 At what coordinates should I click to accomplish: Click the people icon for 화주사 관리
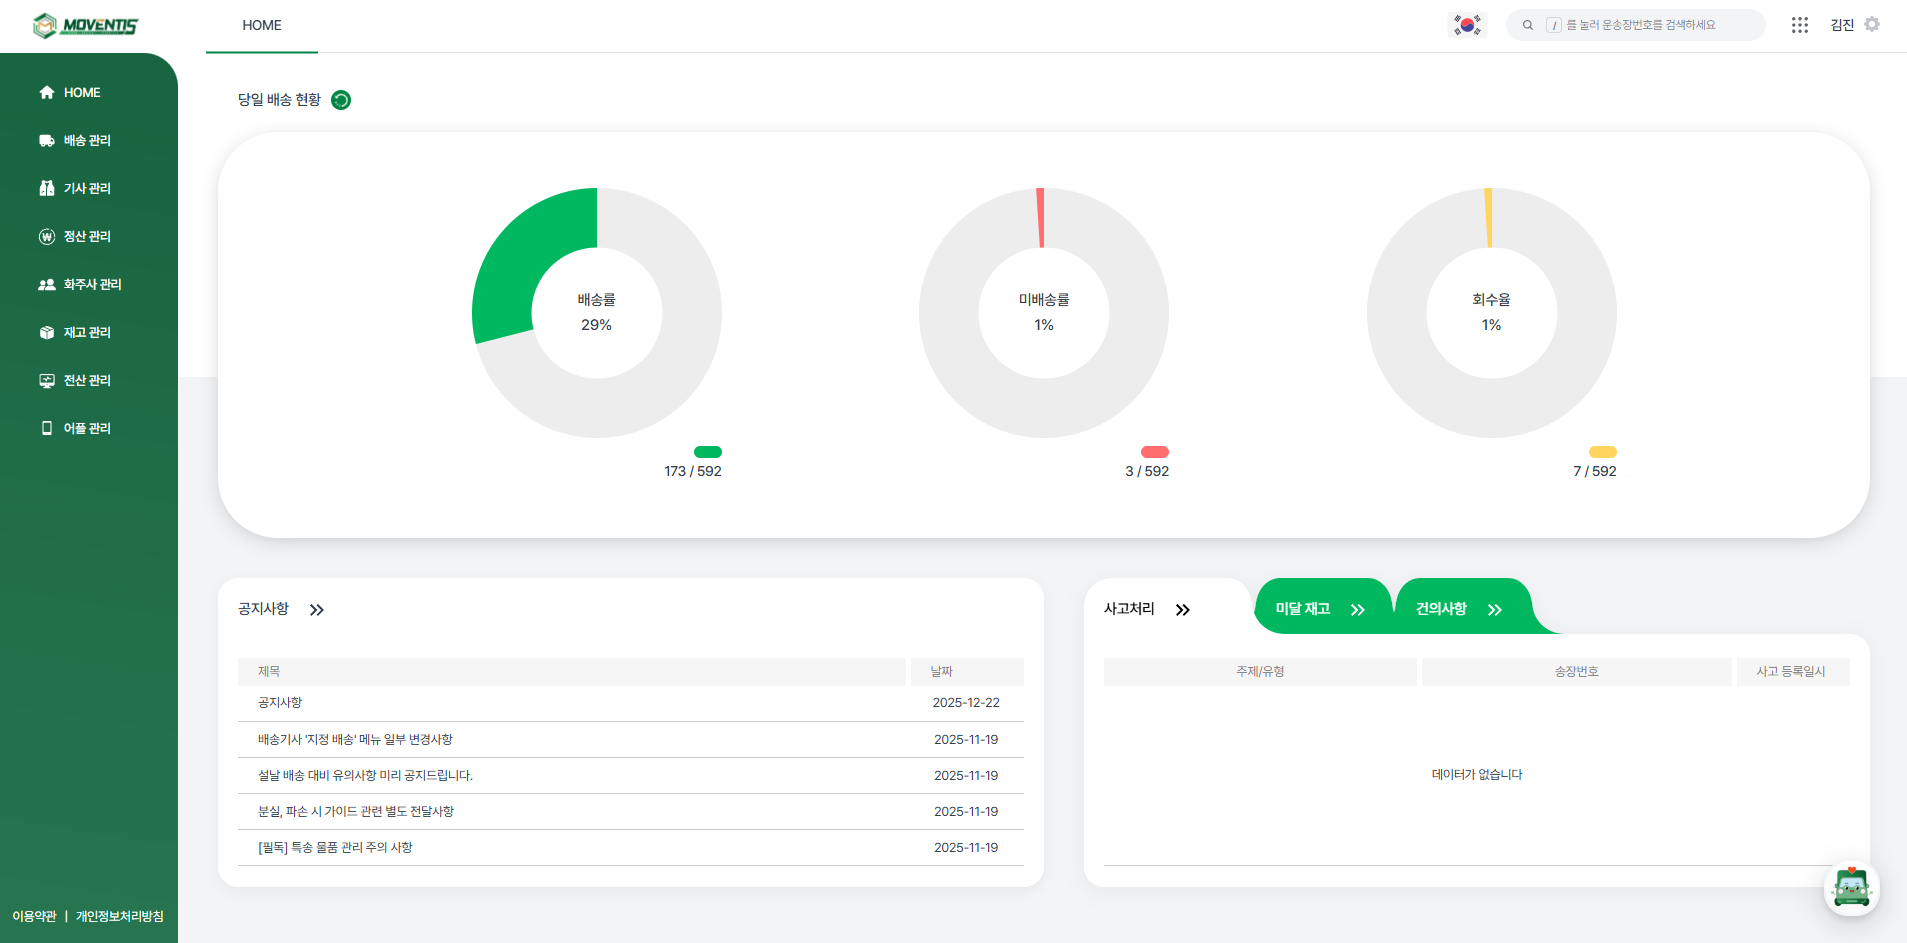click(47, 284)
